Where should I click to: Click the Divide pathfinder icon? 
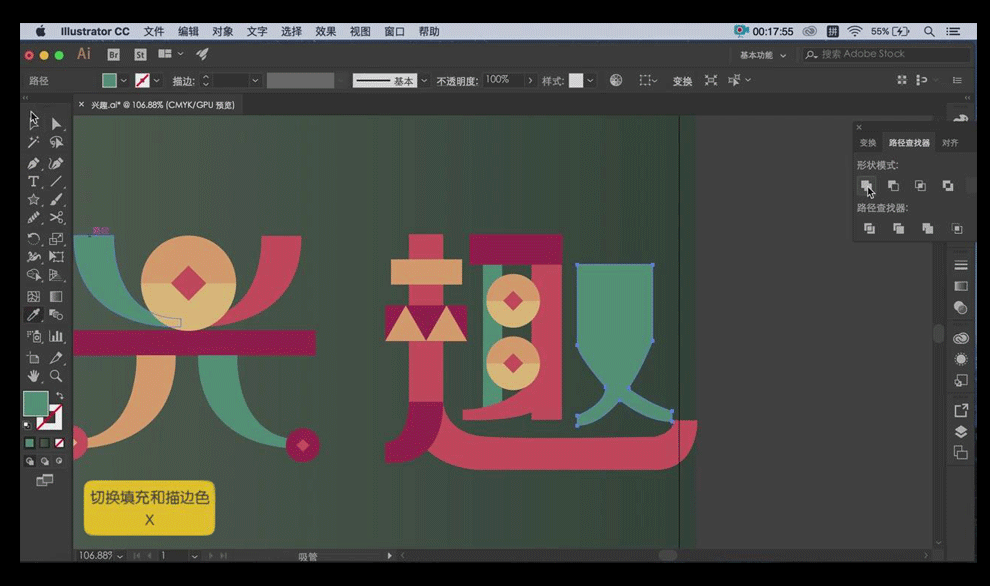(869, 229)
